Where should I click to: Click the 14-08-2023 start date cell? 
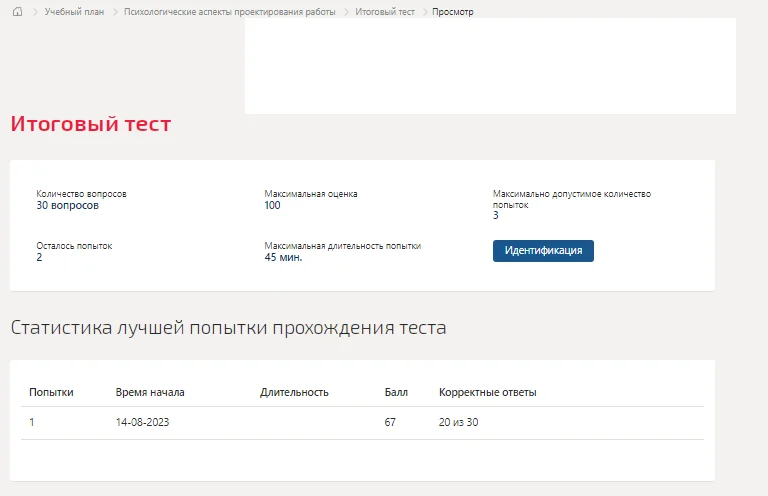click(x=143, y=422)
